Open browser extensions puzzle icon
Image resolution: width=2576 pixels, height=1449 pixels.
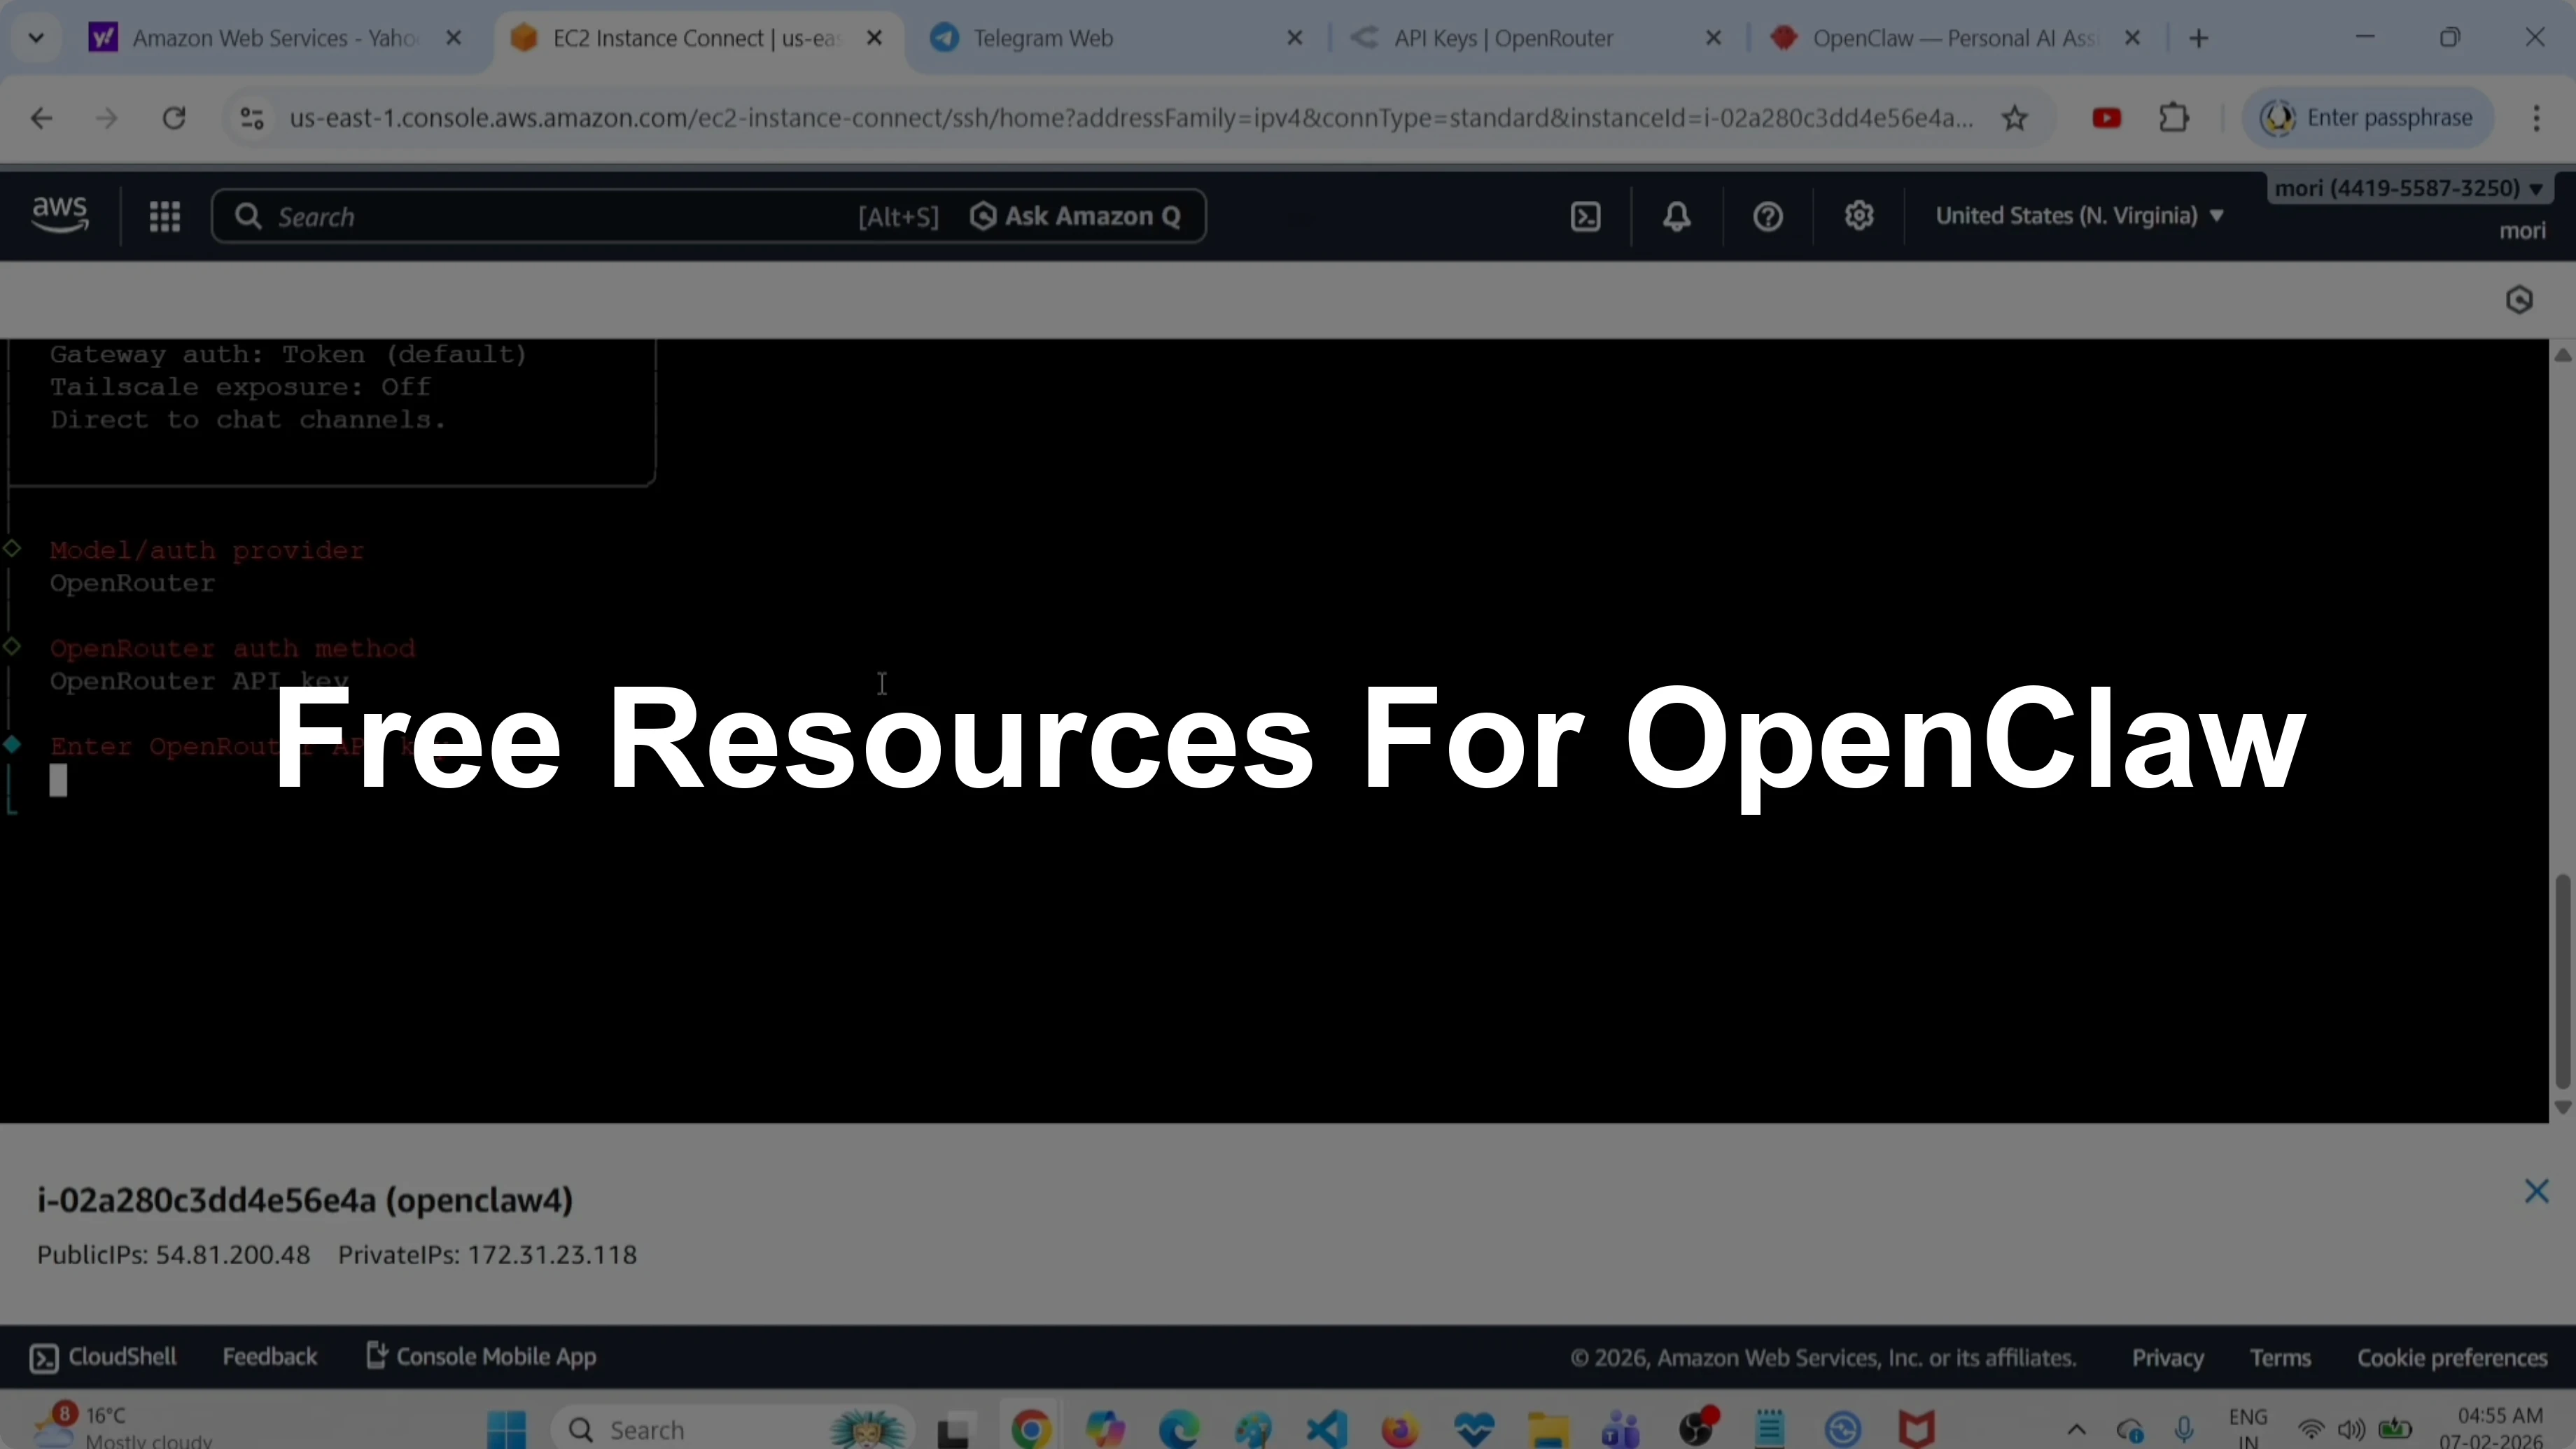[2174, 117]
